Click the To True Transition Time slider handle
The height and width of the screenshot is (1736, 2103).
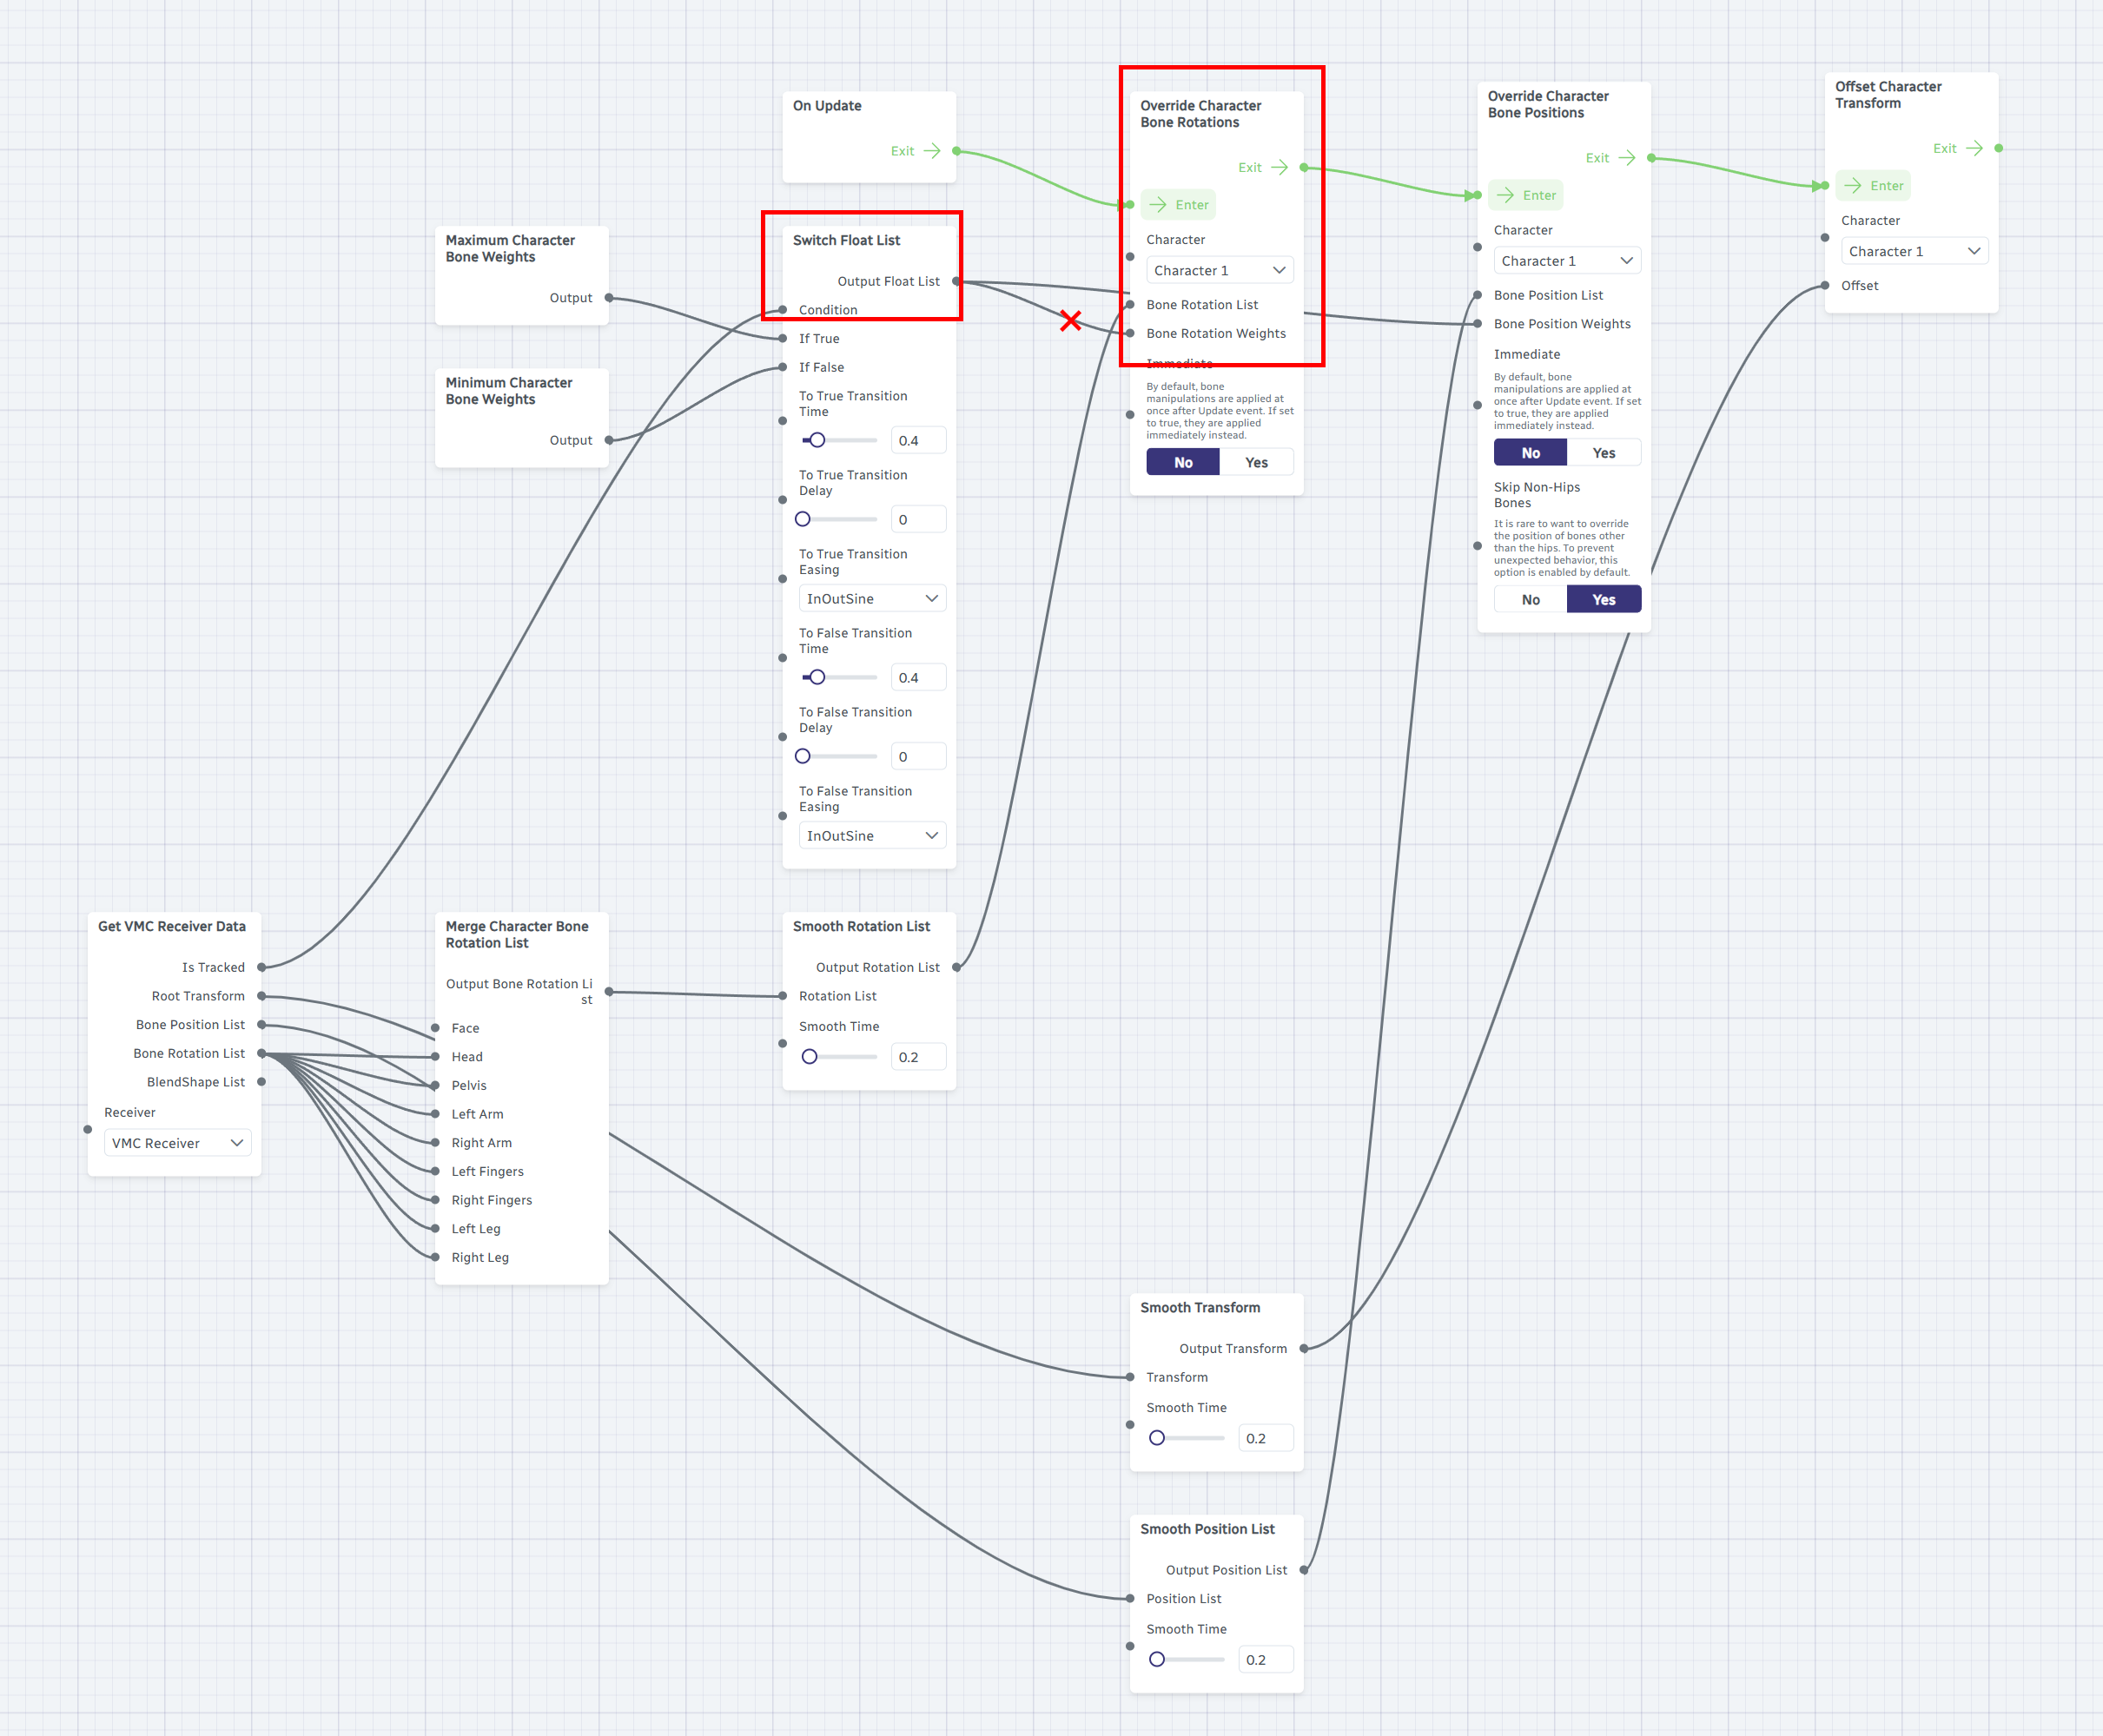(x=817, y=440)
